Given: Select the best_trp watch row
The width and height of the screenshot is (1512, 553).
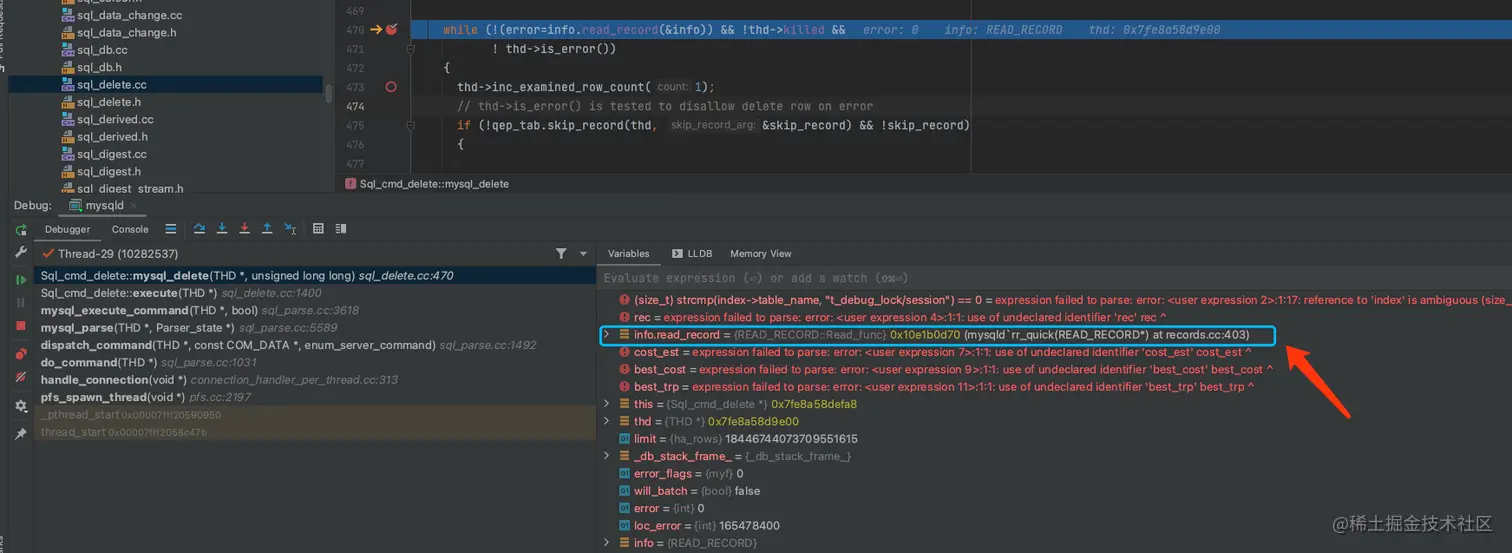Looking at the screenshot, I should tap(1055, 387).
